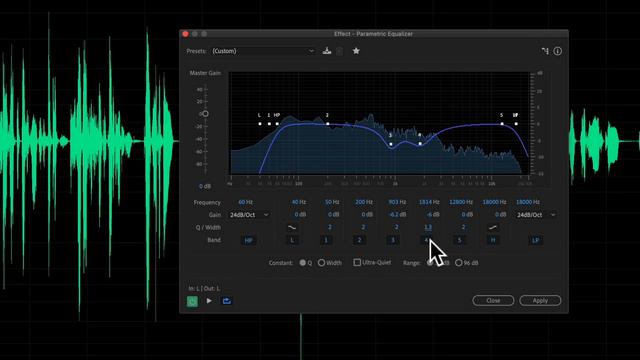Open the channel map editor icon
The width and height of the screenshot is (640, 360).
pyautogui.click(x=545, y=51)
